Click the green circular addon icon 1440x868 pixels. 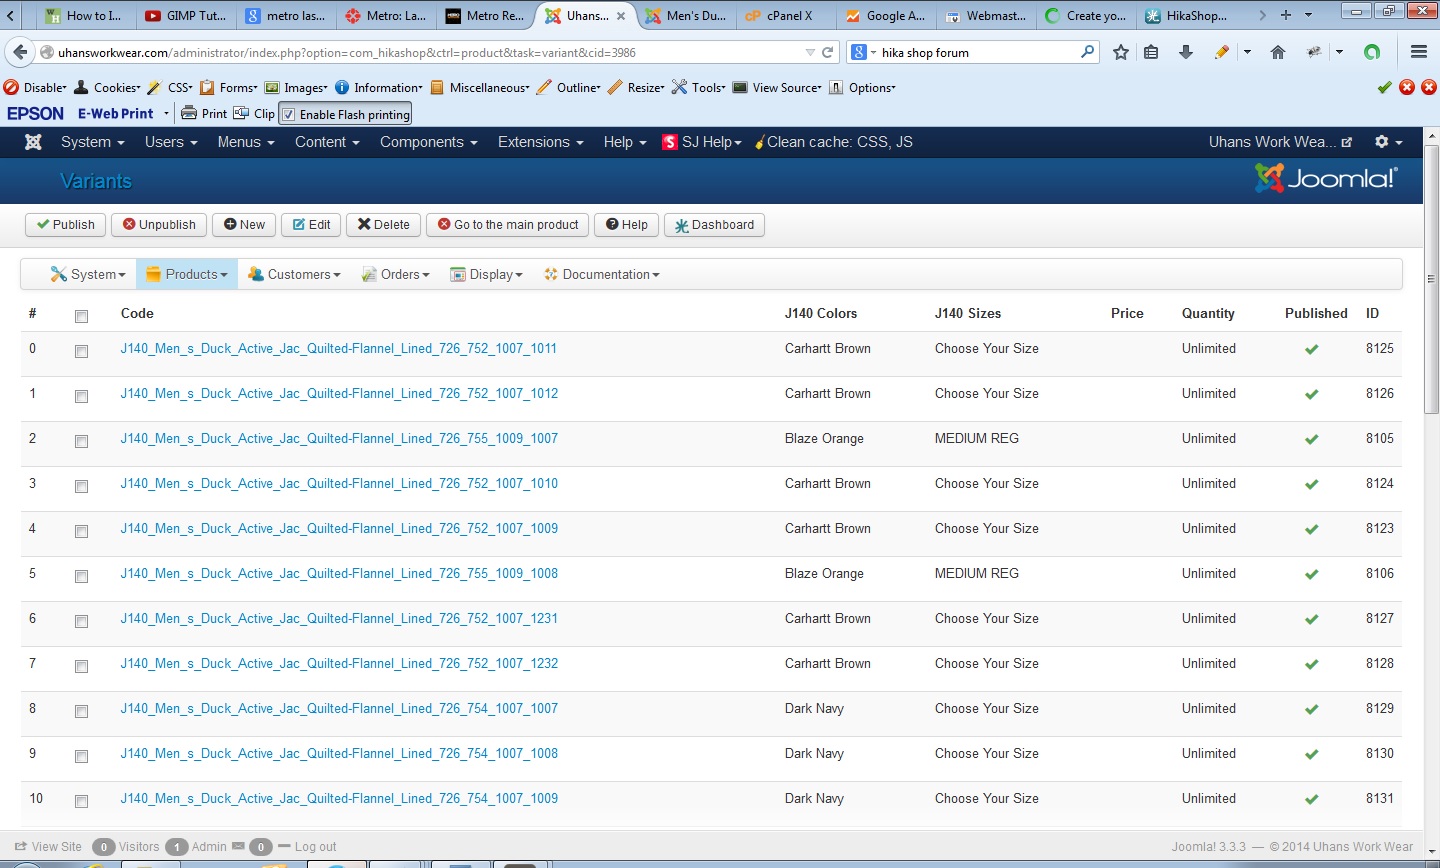coord(1372,52)
